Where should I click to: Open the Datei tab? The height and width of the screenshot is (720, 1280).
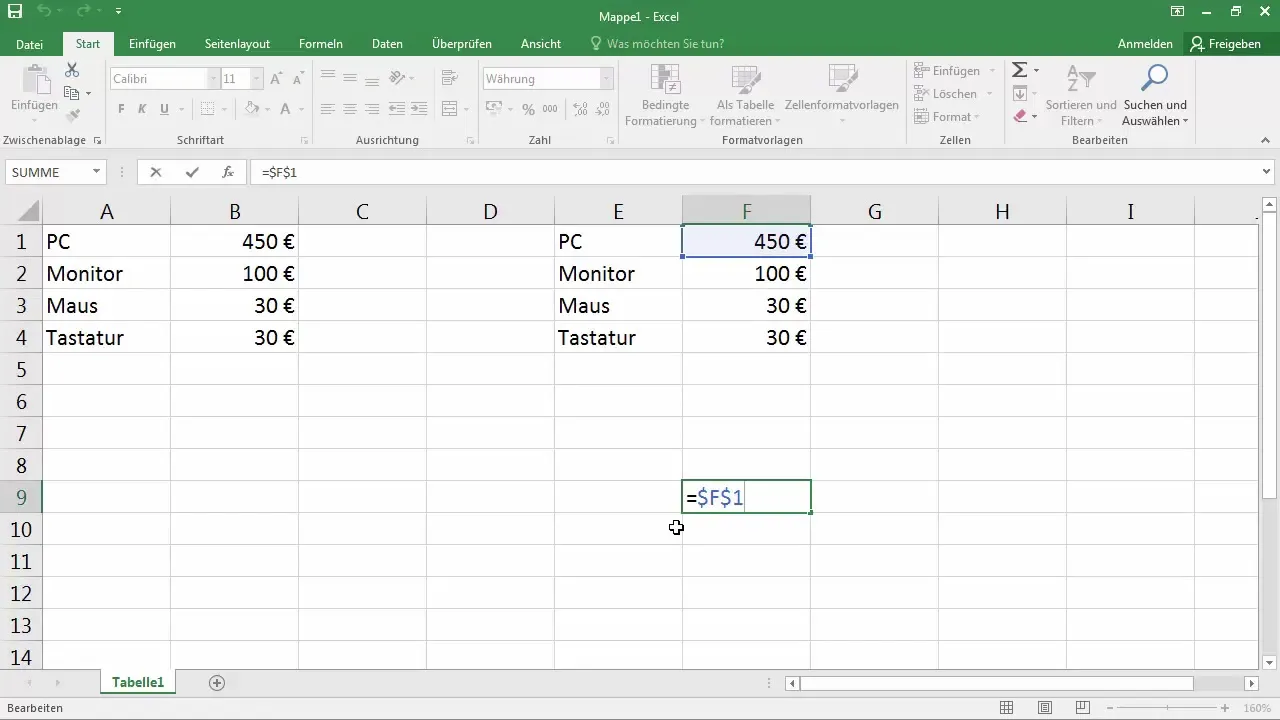[30, 44]
